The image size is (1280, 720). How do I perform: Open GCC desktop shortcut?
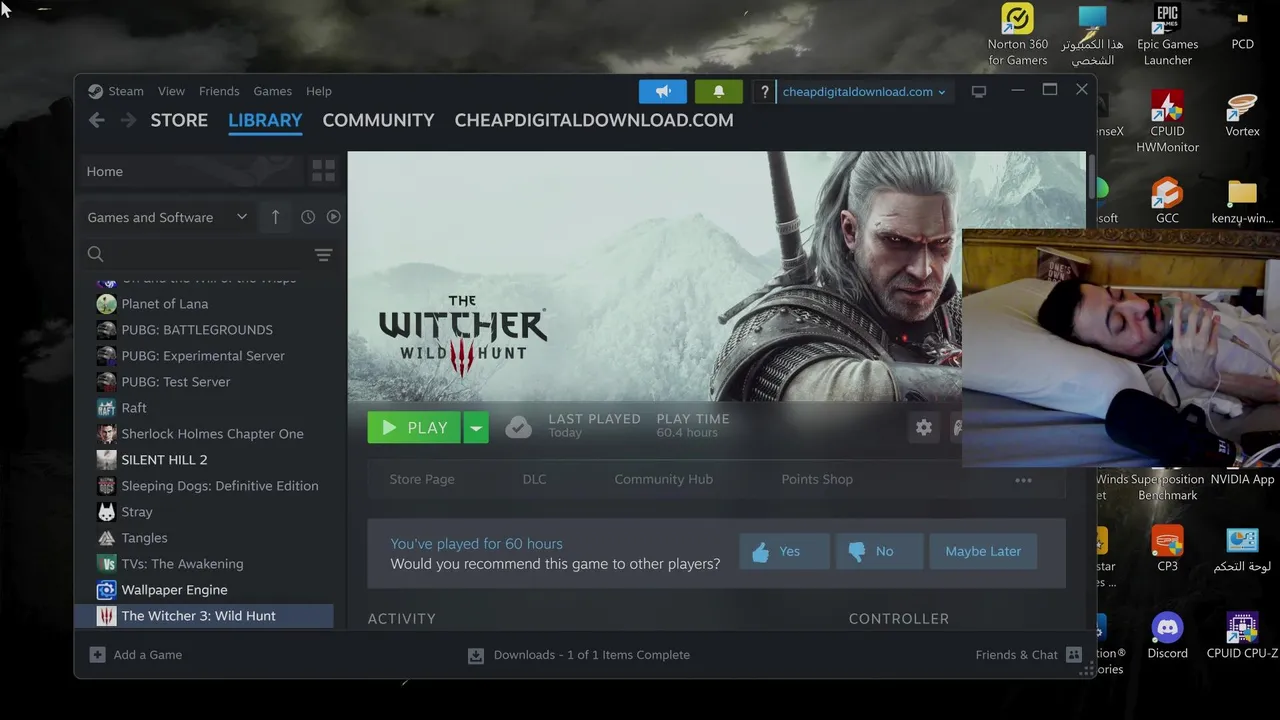pos(1167,200)
